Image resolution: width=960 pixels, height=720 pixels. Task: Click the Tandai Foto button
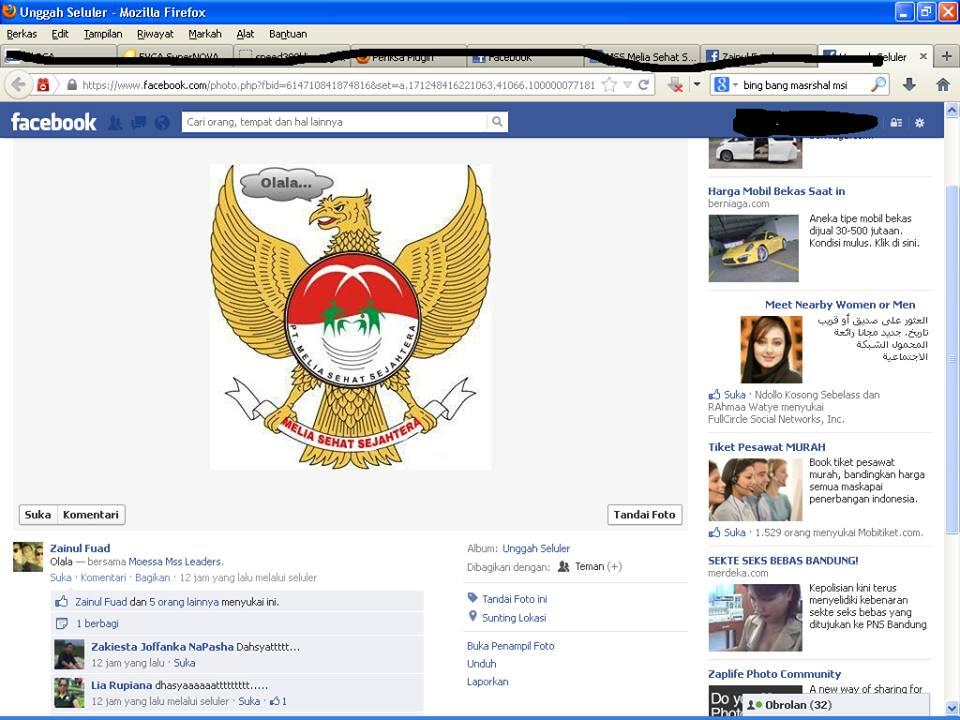644,514
